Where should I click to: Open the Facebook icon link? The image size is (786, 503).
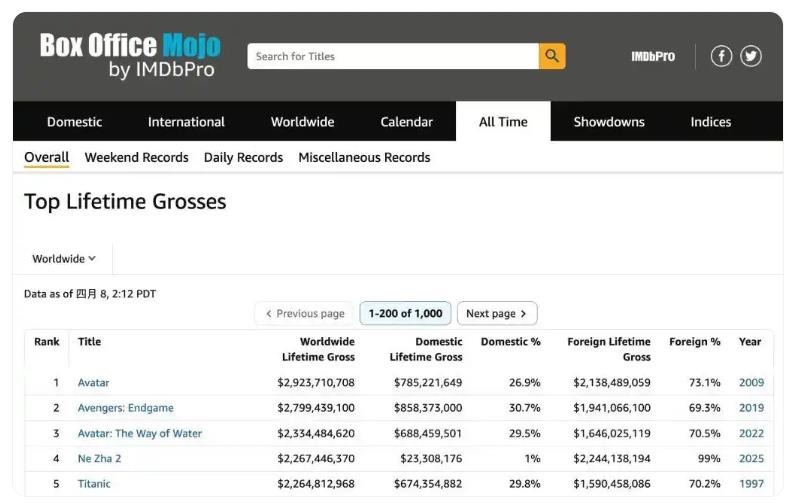tap(721, 56)
